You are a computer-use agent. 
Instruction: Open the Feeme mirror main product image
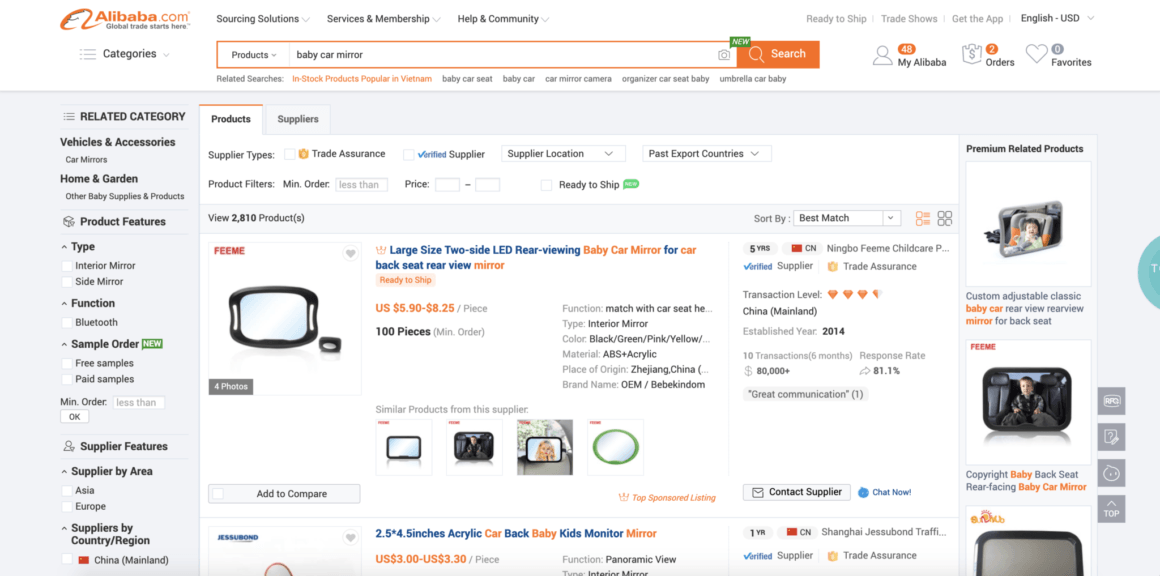click(x=285, y=319)
